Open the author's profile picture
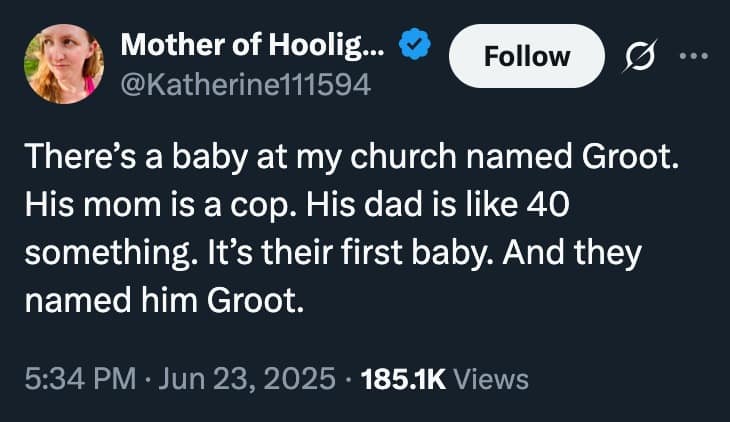This screenshot has width=730, height=422. pyautogui.click(x=61, y=63)
